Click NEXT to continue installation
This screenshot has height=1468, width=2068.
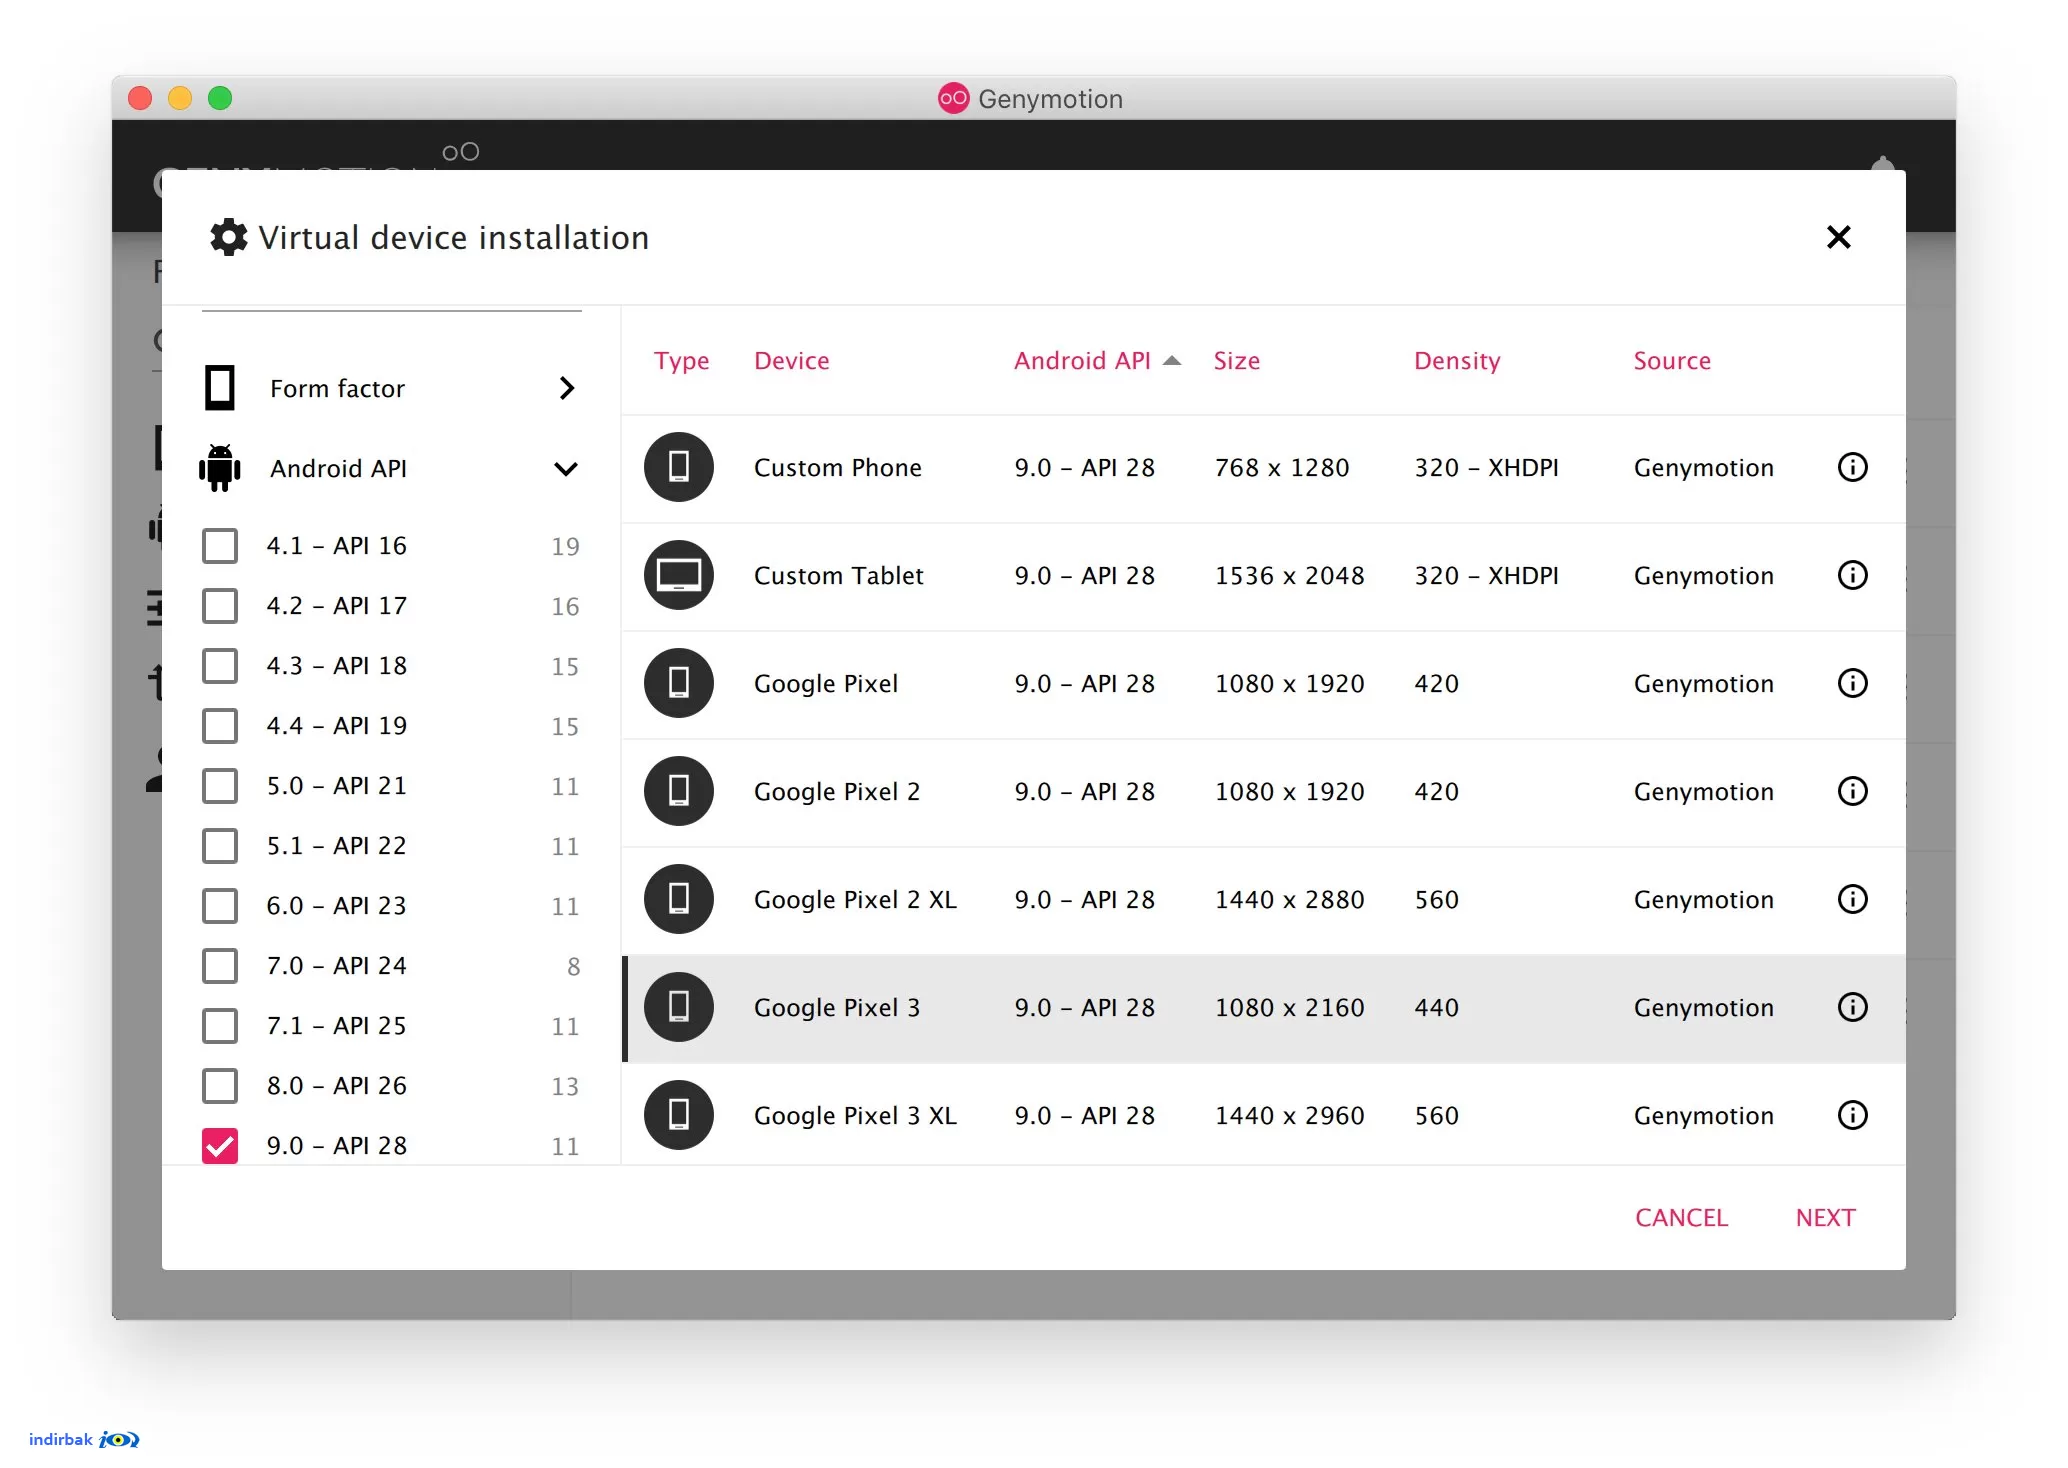click(1825, 1218)
